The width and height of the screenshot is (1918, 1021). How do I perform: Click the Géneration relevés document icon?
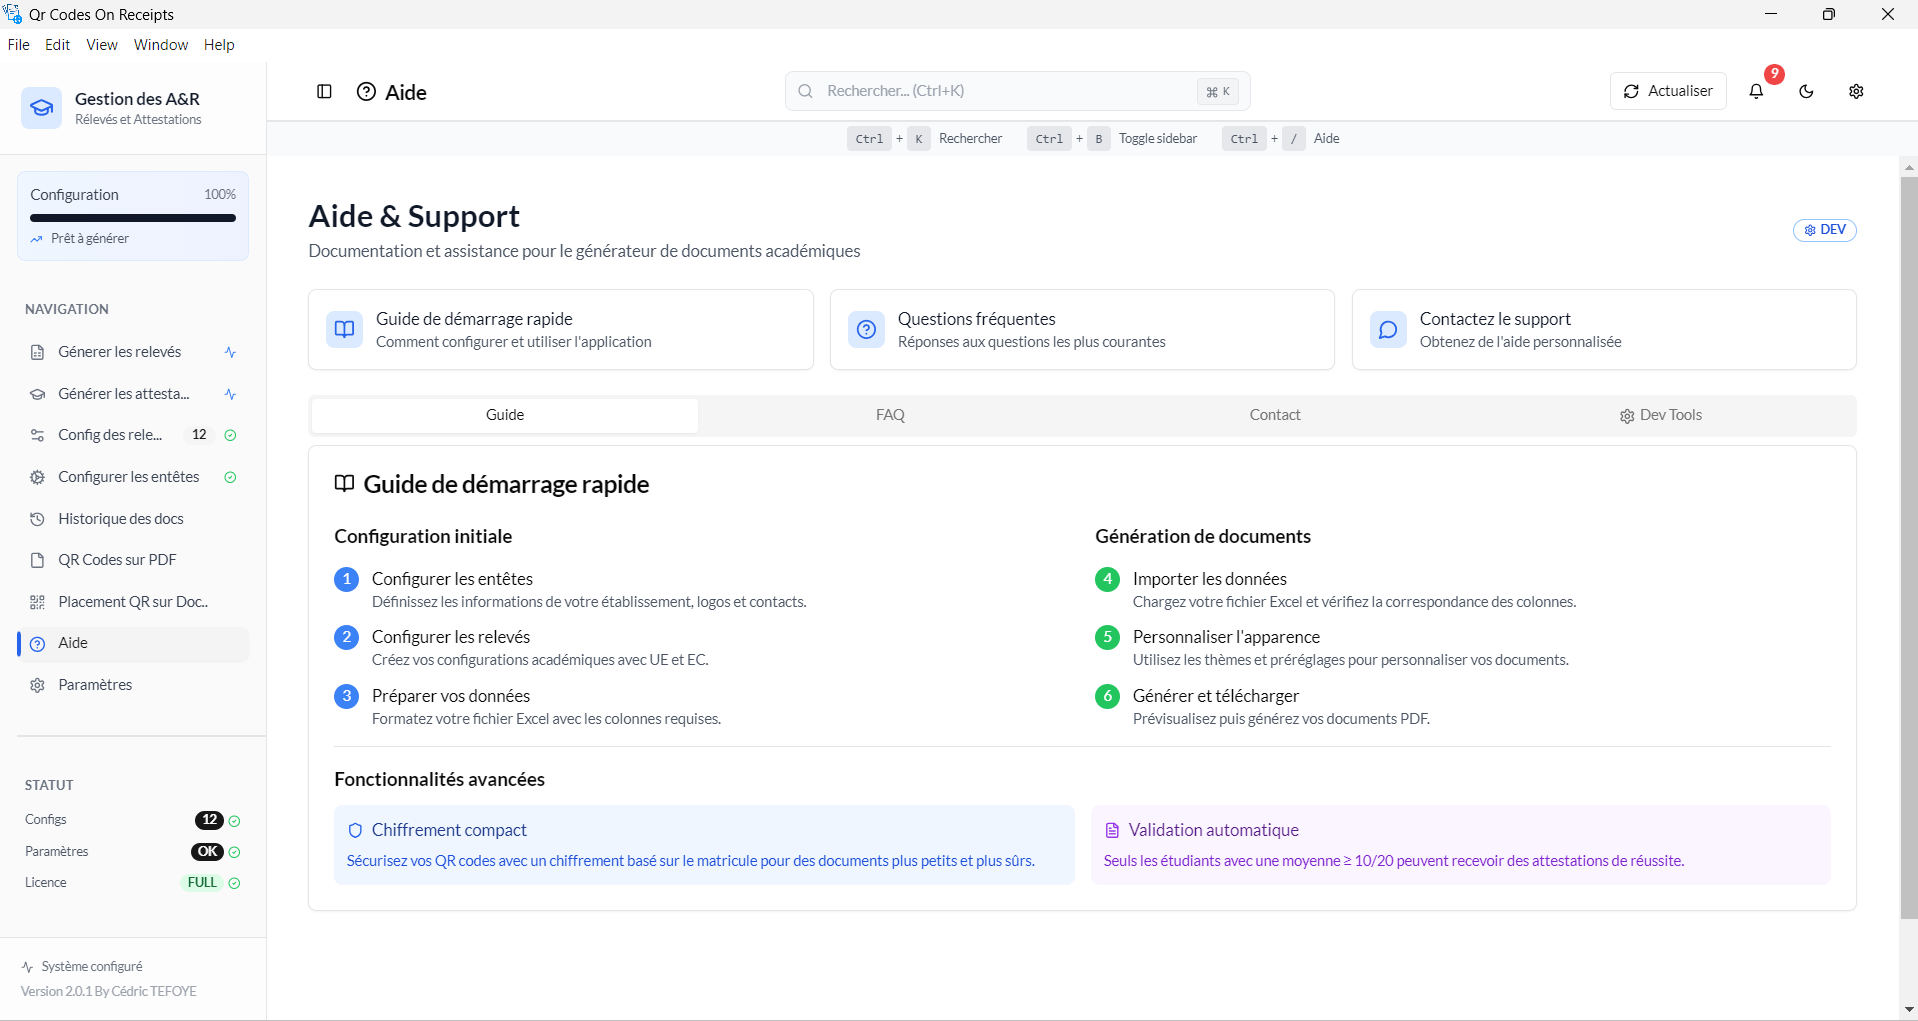point(37,352)
